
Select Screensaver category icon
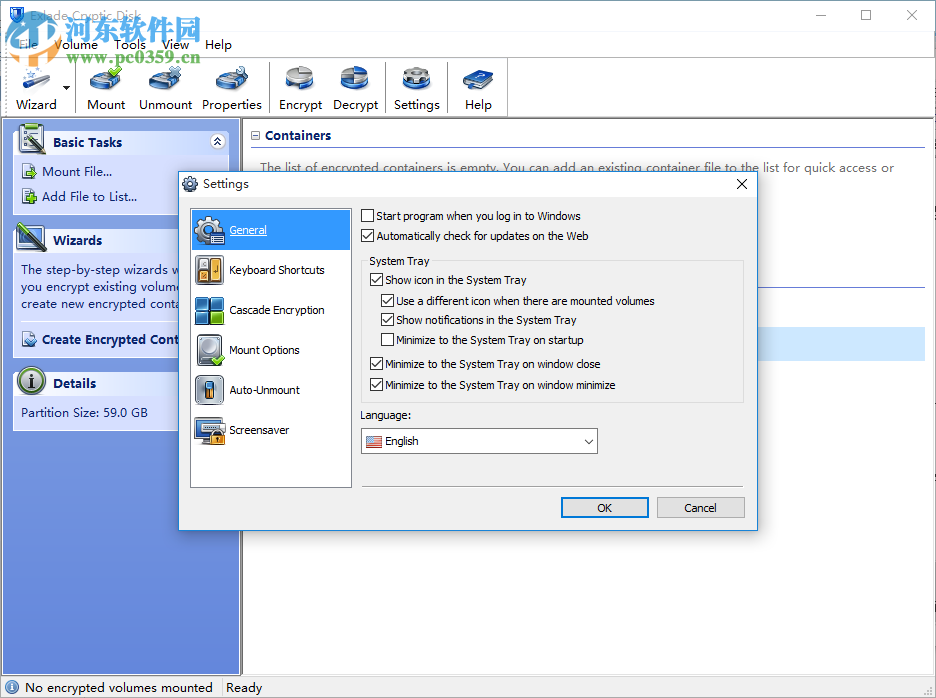(x=210, y=431)
